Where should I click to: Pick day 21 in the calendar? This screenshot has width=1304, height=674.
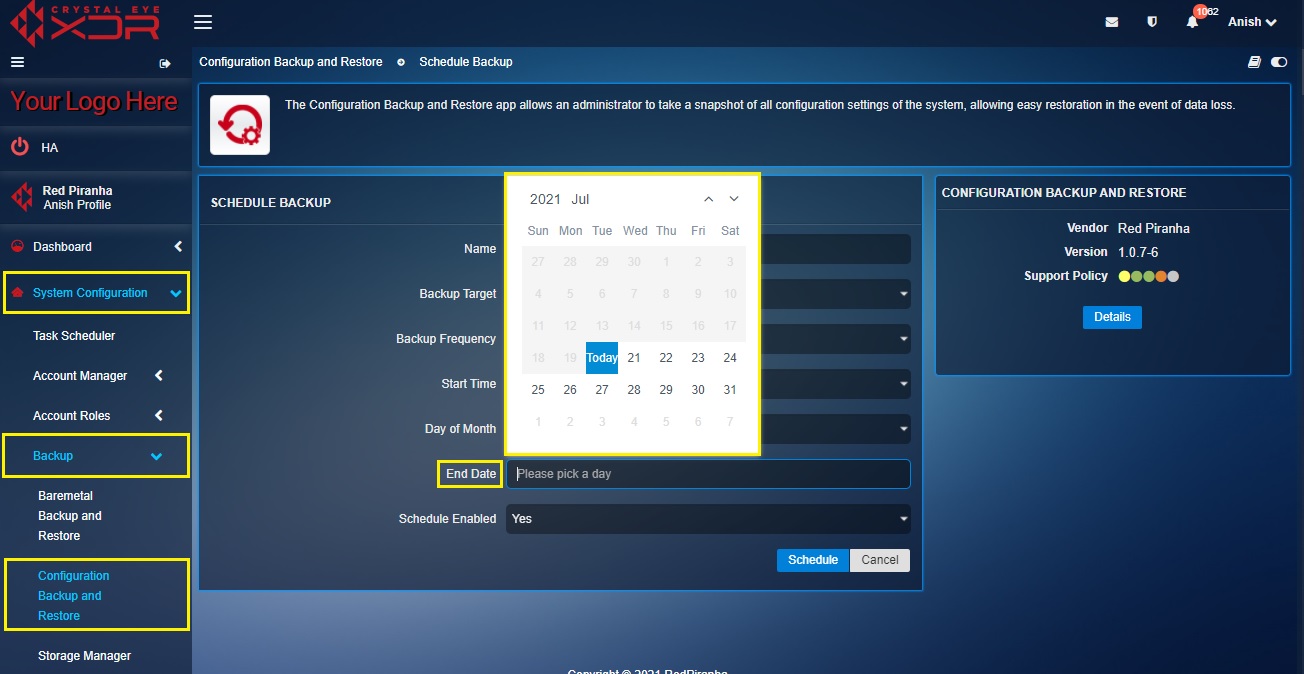(x=634, y=358)
